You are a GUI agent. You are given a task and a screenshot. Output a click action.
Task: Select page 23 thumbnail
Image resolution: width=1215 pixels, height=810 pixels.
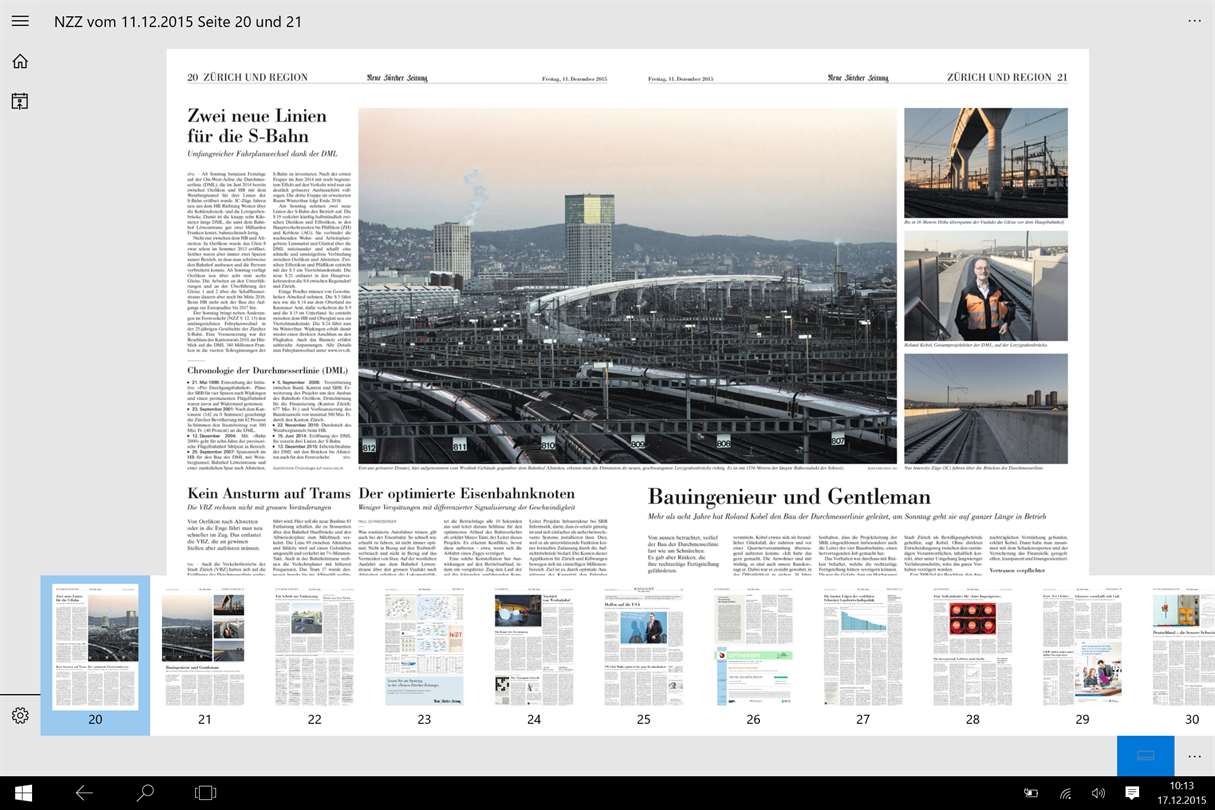pyautogui.click(x=424, y=655)
